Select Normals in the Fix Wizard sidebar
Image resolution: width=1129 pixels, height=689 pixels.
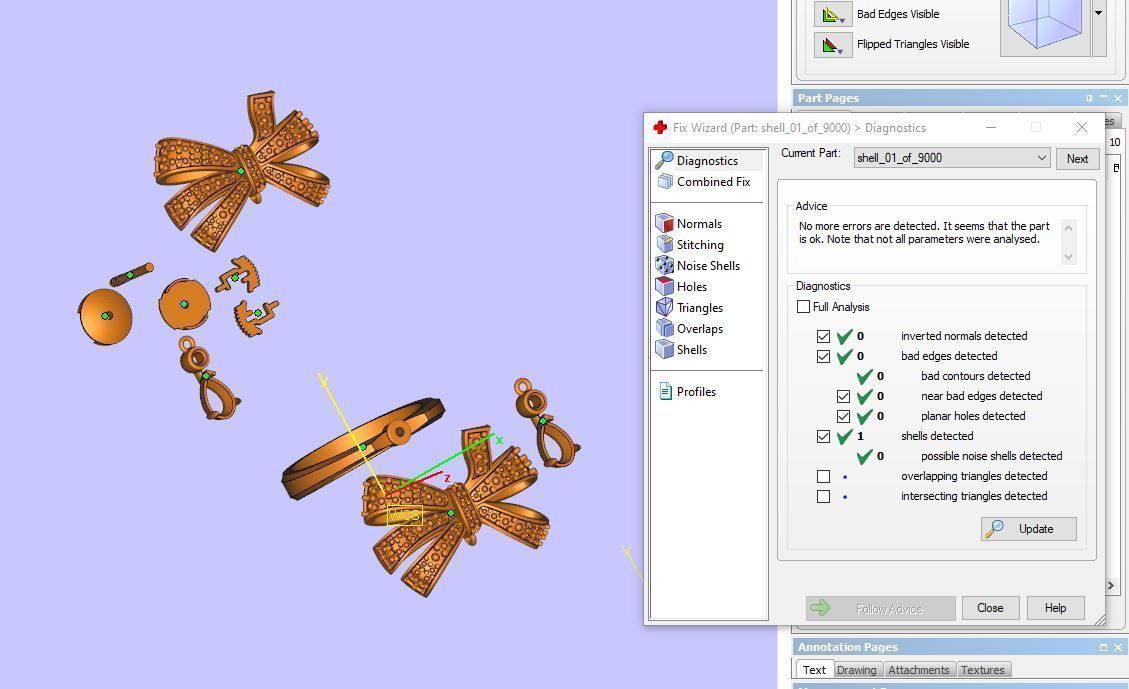coord(698,223)
